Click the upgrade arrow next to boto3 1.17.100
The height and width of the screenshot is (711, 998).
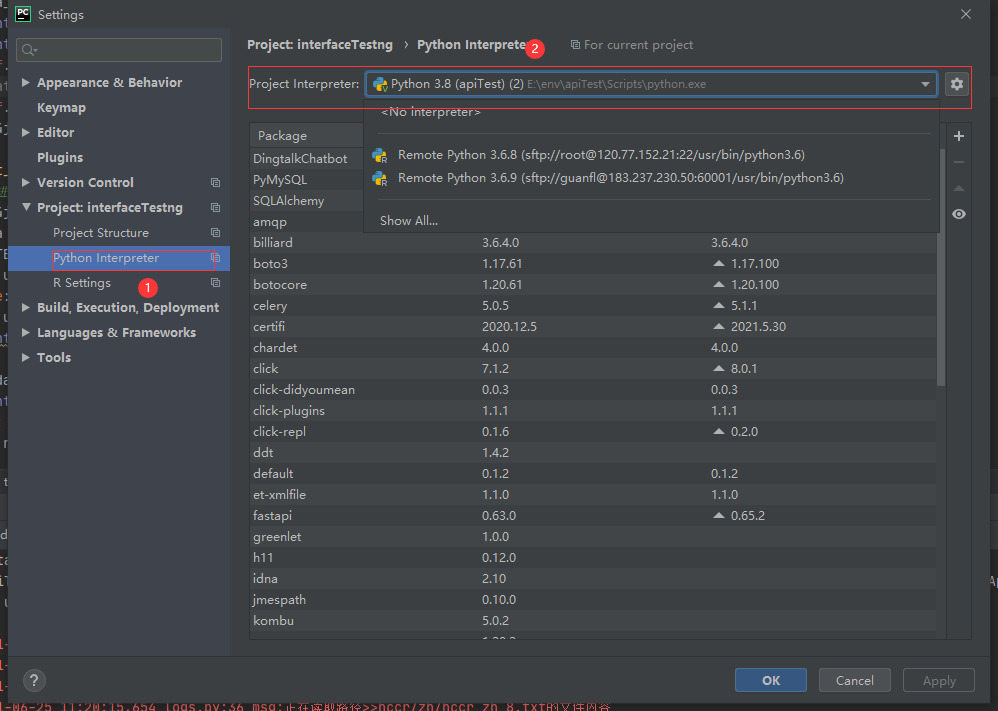point(719,264)
